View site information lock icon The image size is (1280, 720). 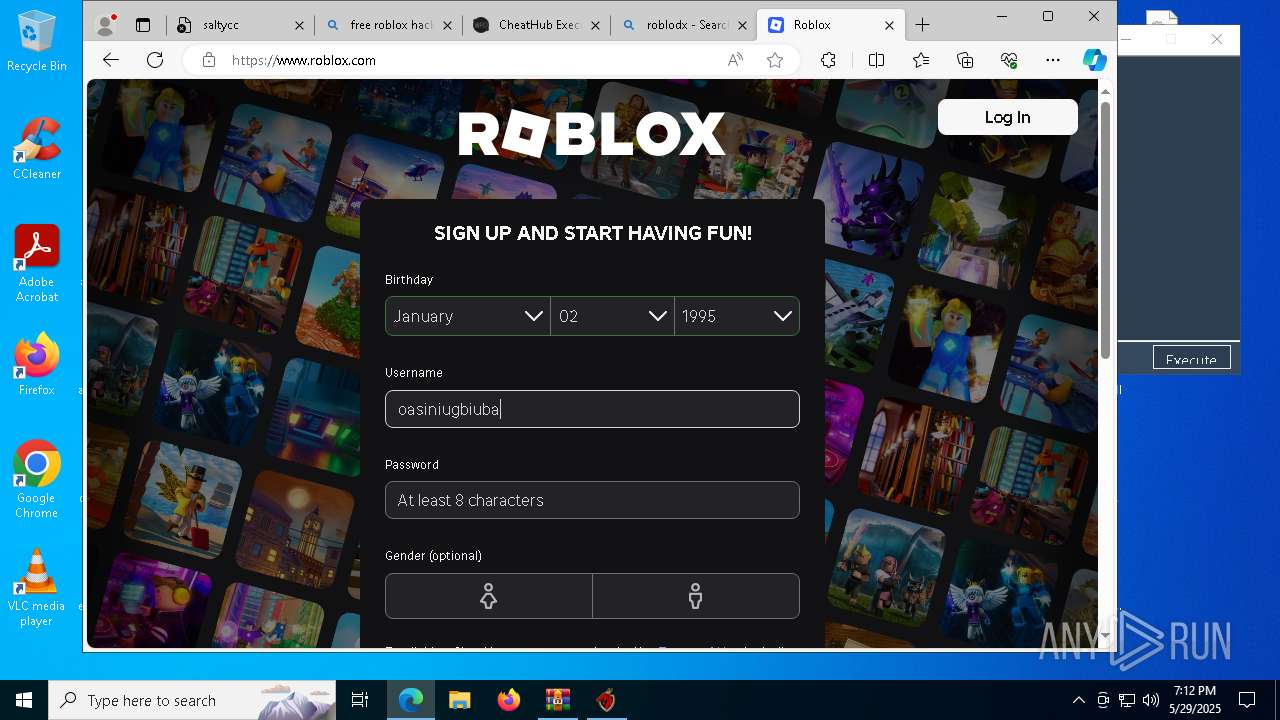(x=209, y=60)
